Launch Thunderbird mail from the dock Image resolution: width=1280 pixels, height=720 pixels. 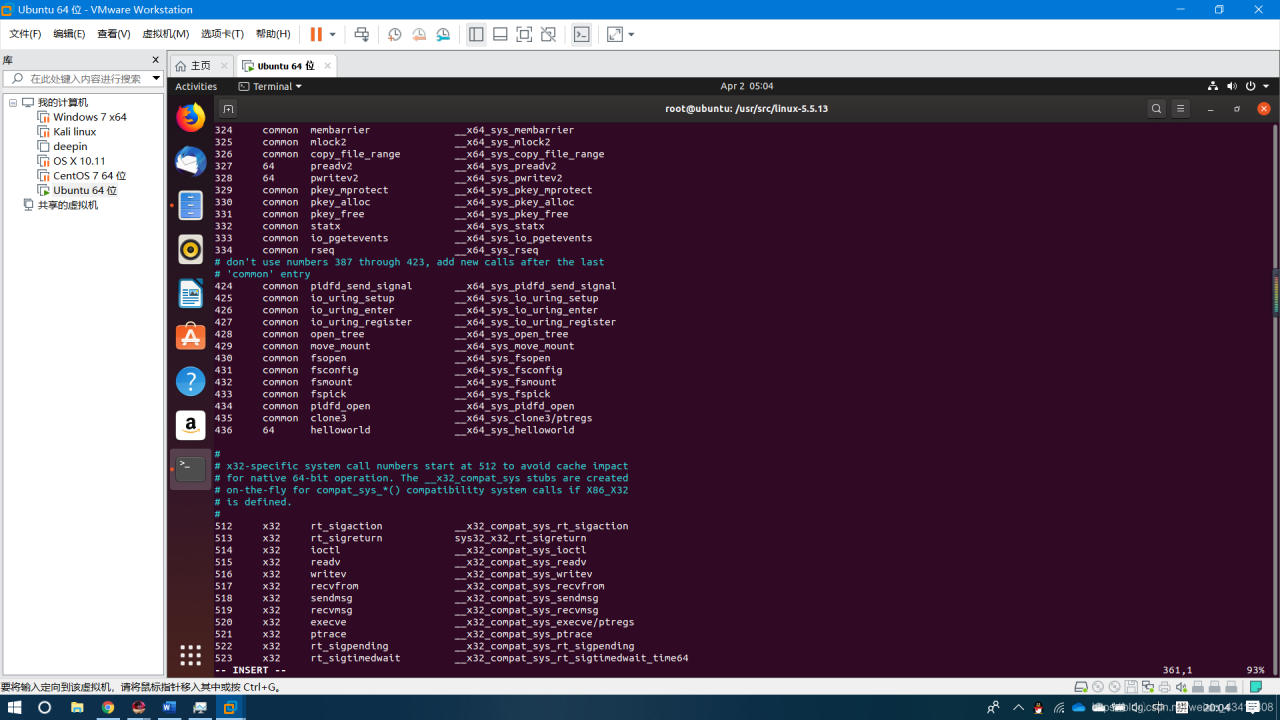[190, 161]
